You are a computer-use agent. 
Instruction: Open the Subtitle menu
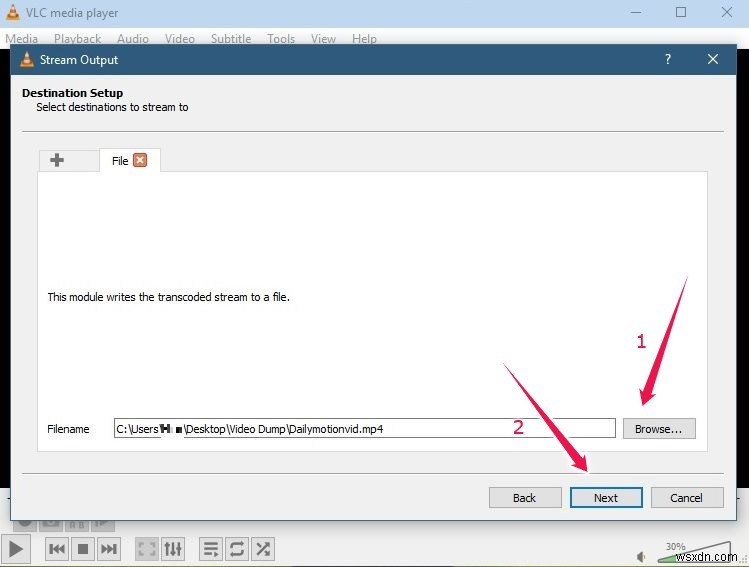231,39
